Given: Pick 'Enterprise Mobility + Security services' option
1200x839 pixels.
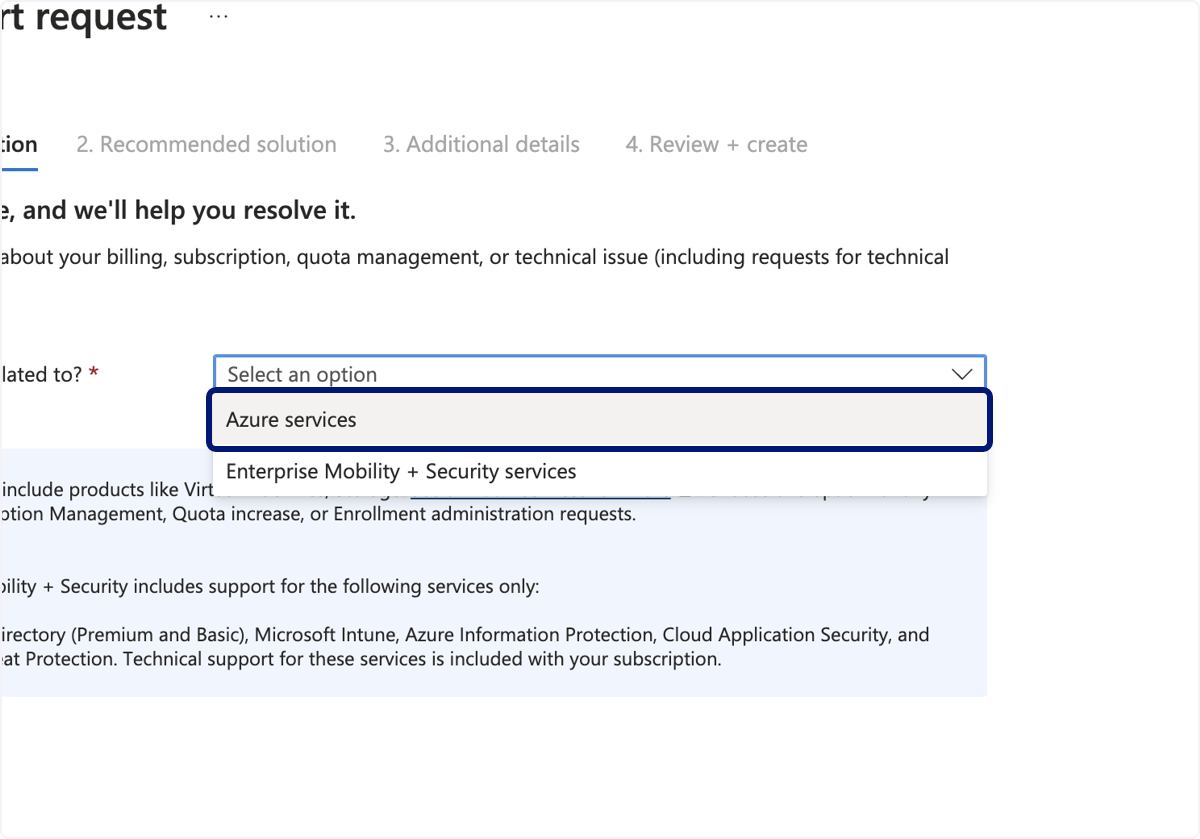Looking at the screenshot, I should point(600,471).
